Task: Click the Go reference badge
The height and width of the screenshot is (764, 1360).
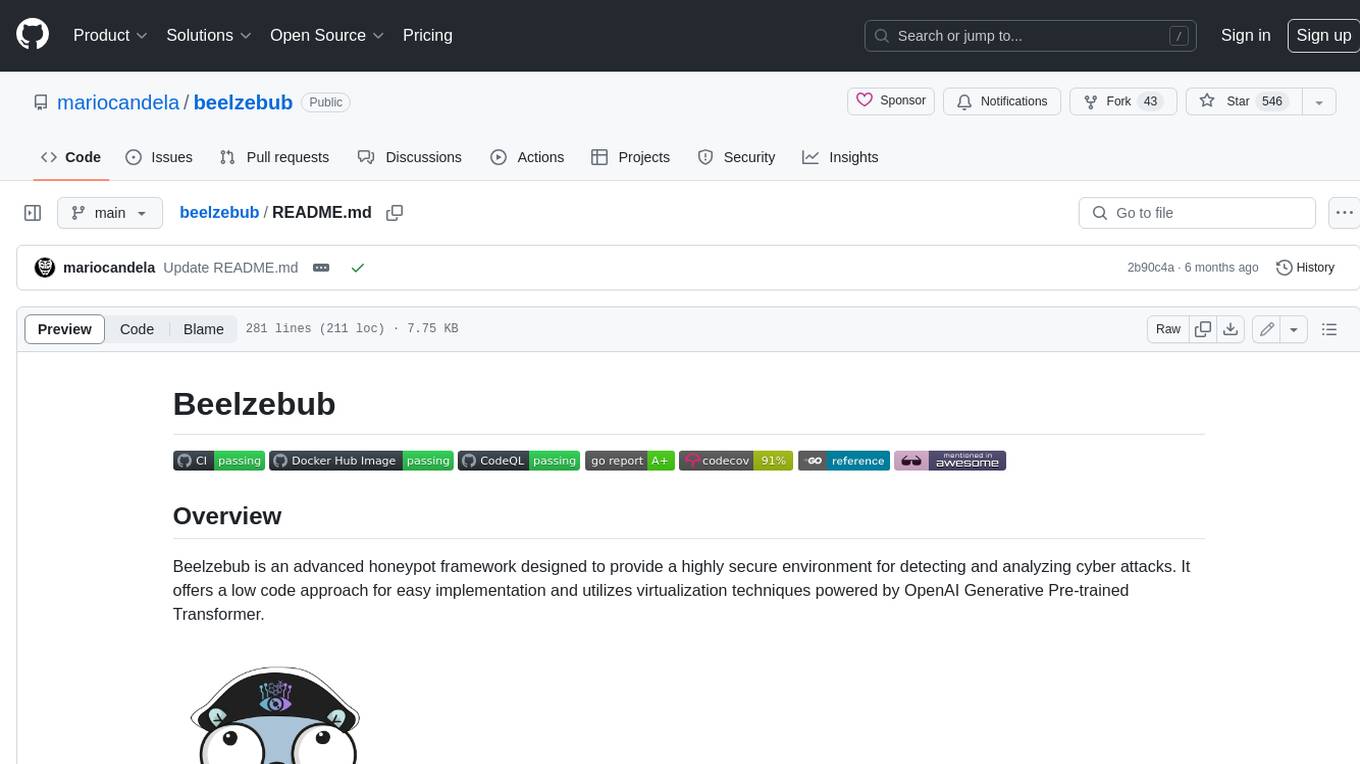Action: [x=843, y=461]
